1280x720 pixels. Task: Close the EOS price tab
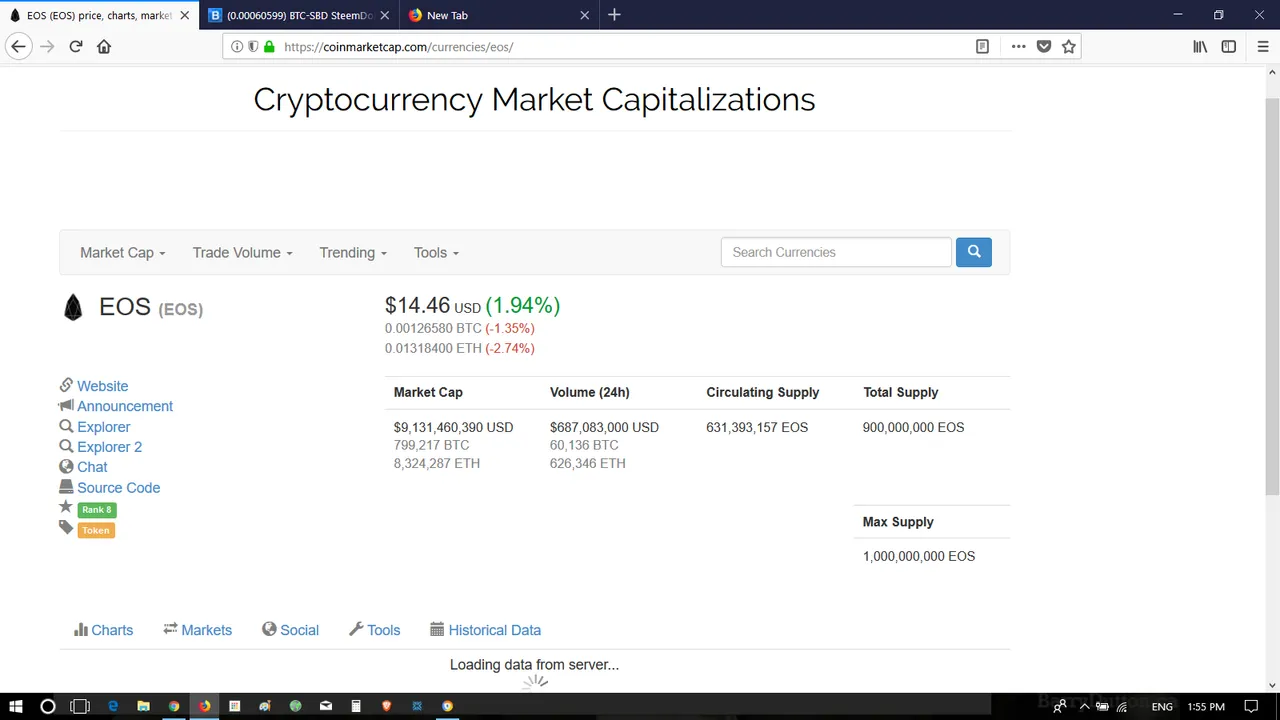(184, 15)
